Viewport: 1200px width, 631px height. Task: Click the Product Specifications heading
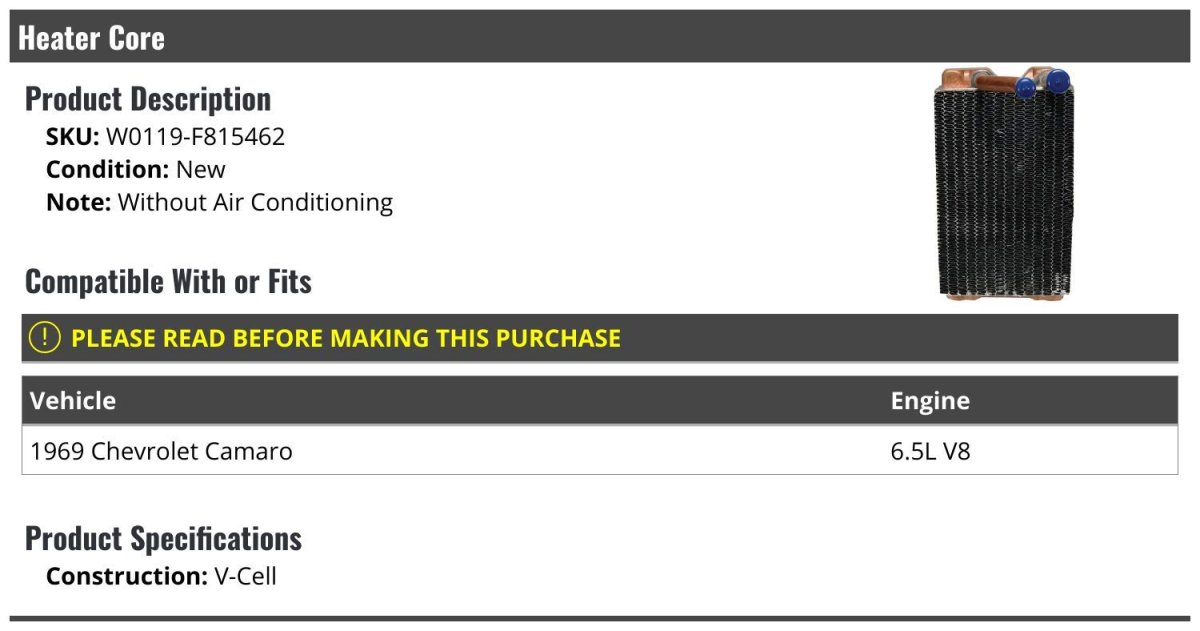[x=163, y=539]
